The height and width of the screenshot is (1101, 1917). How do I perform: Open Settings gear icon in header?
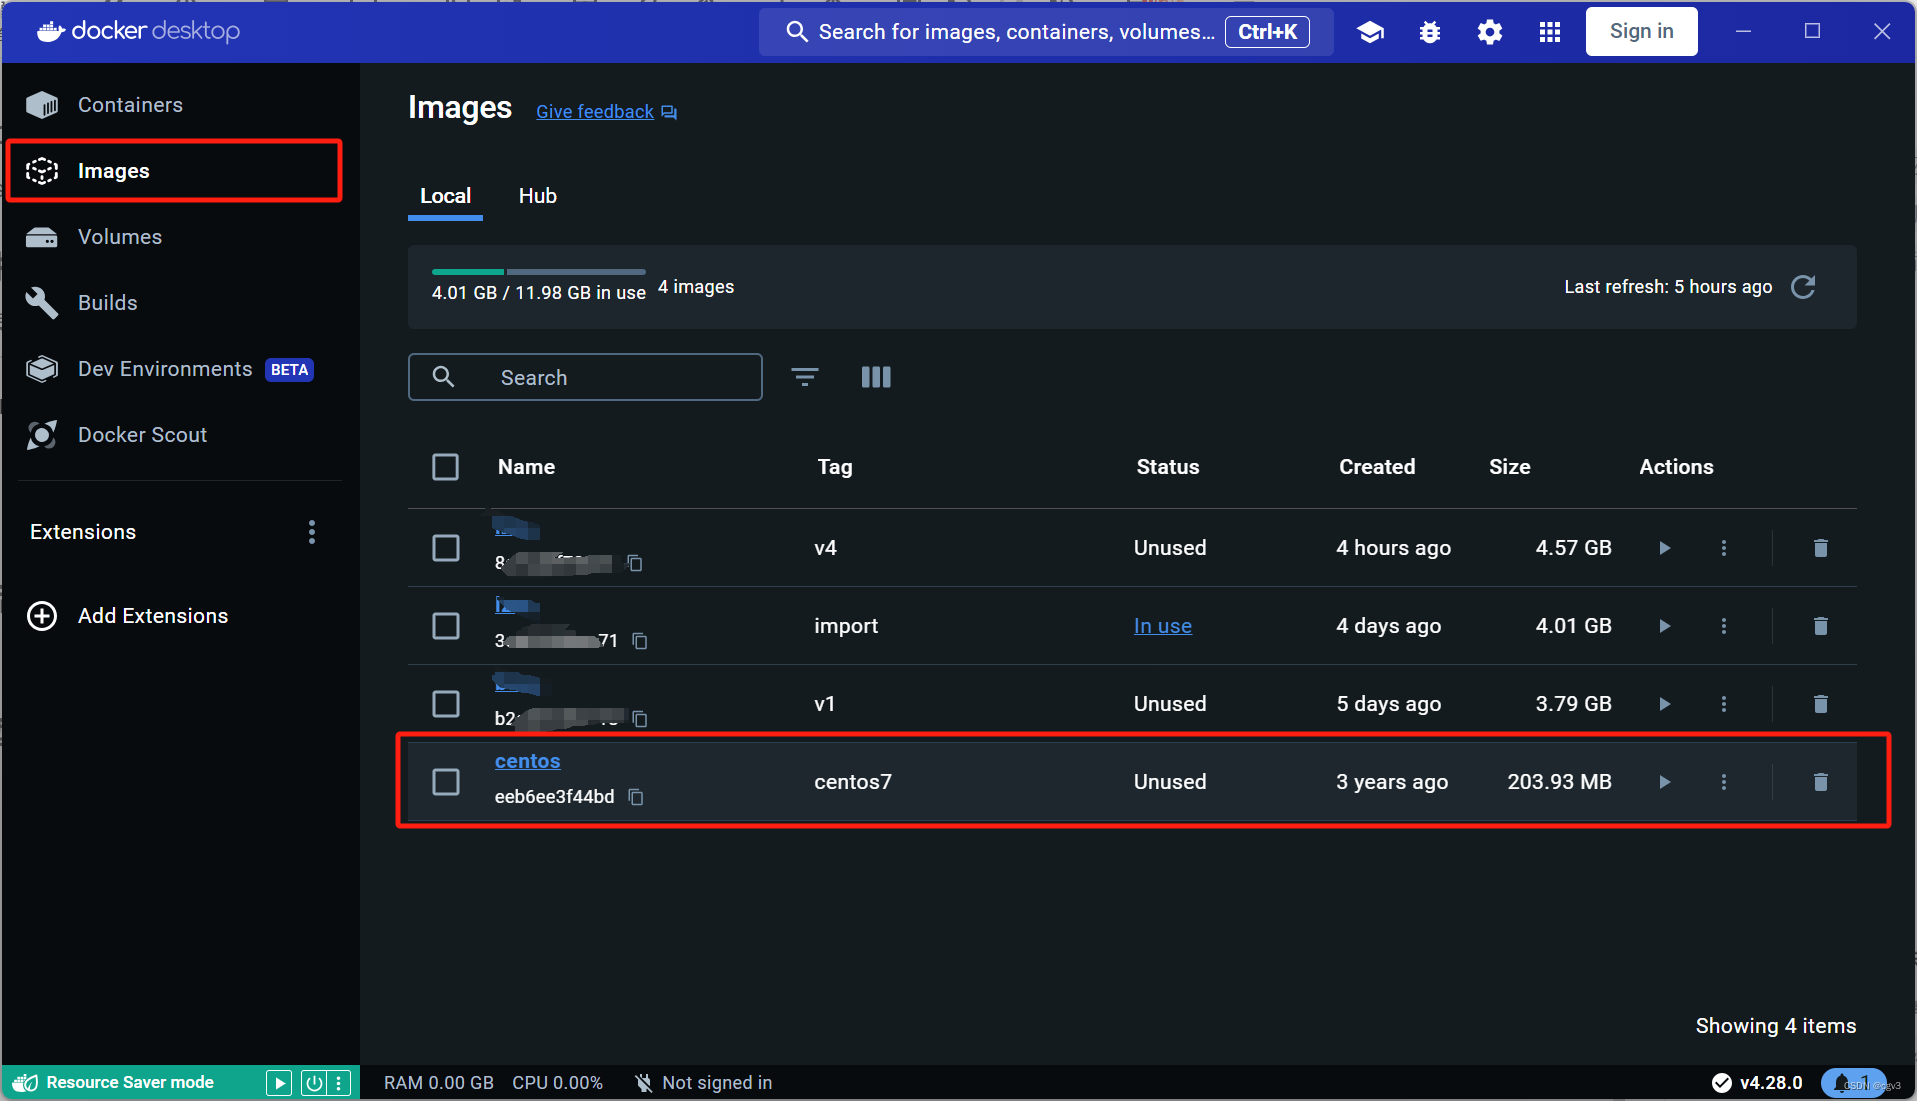tap(1490, 32)
